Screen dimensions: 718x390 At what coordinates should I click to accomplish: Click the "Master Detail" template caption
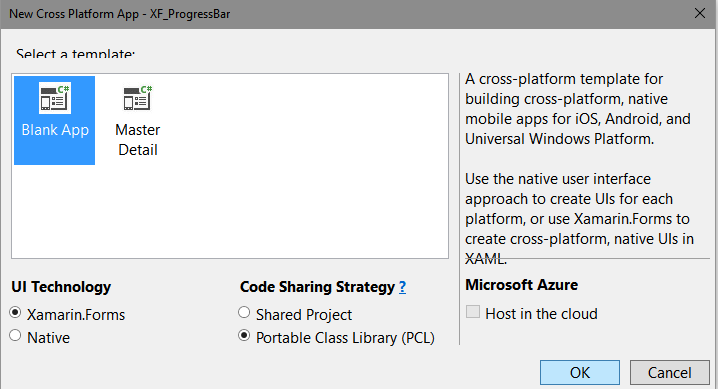pos(137,140)
